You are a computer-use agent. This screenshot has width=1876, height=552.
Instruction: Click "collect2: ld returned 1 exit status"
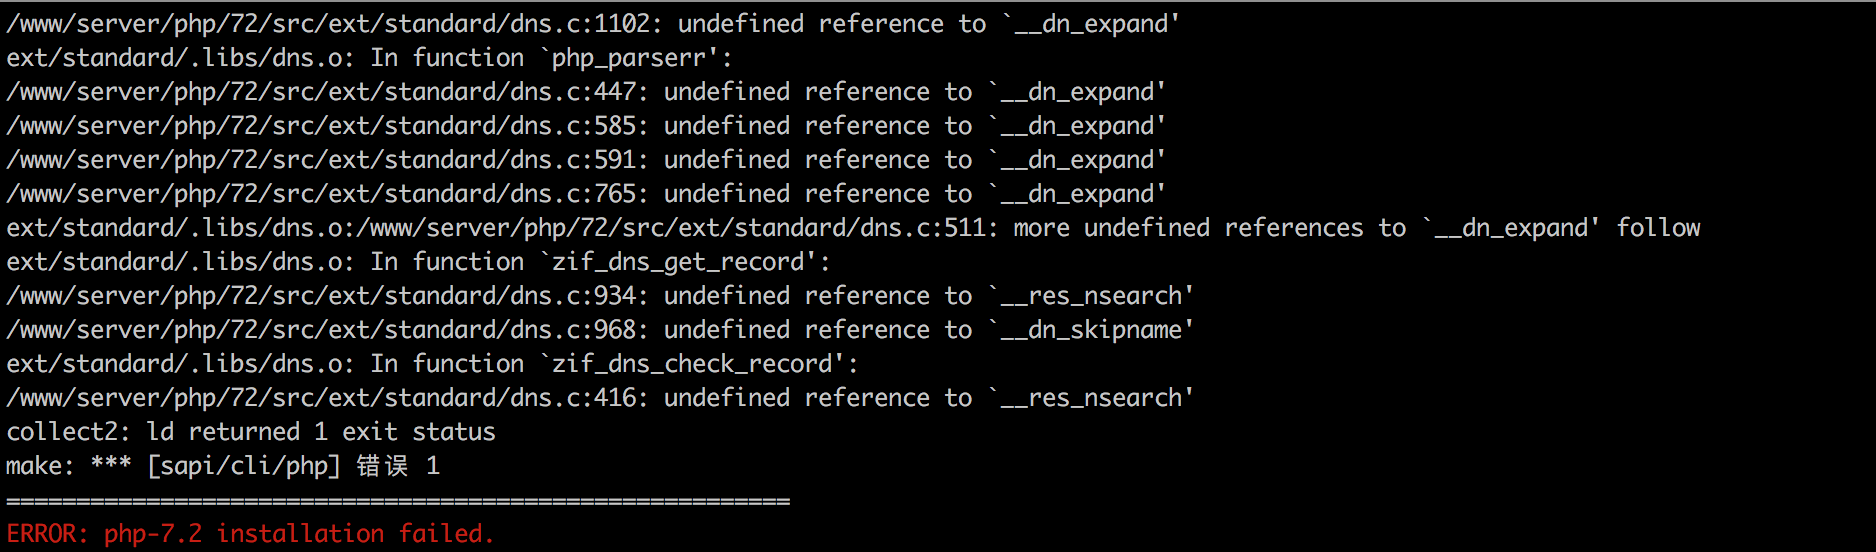251,432
